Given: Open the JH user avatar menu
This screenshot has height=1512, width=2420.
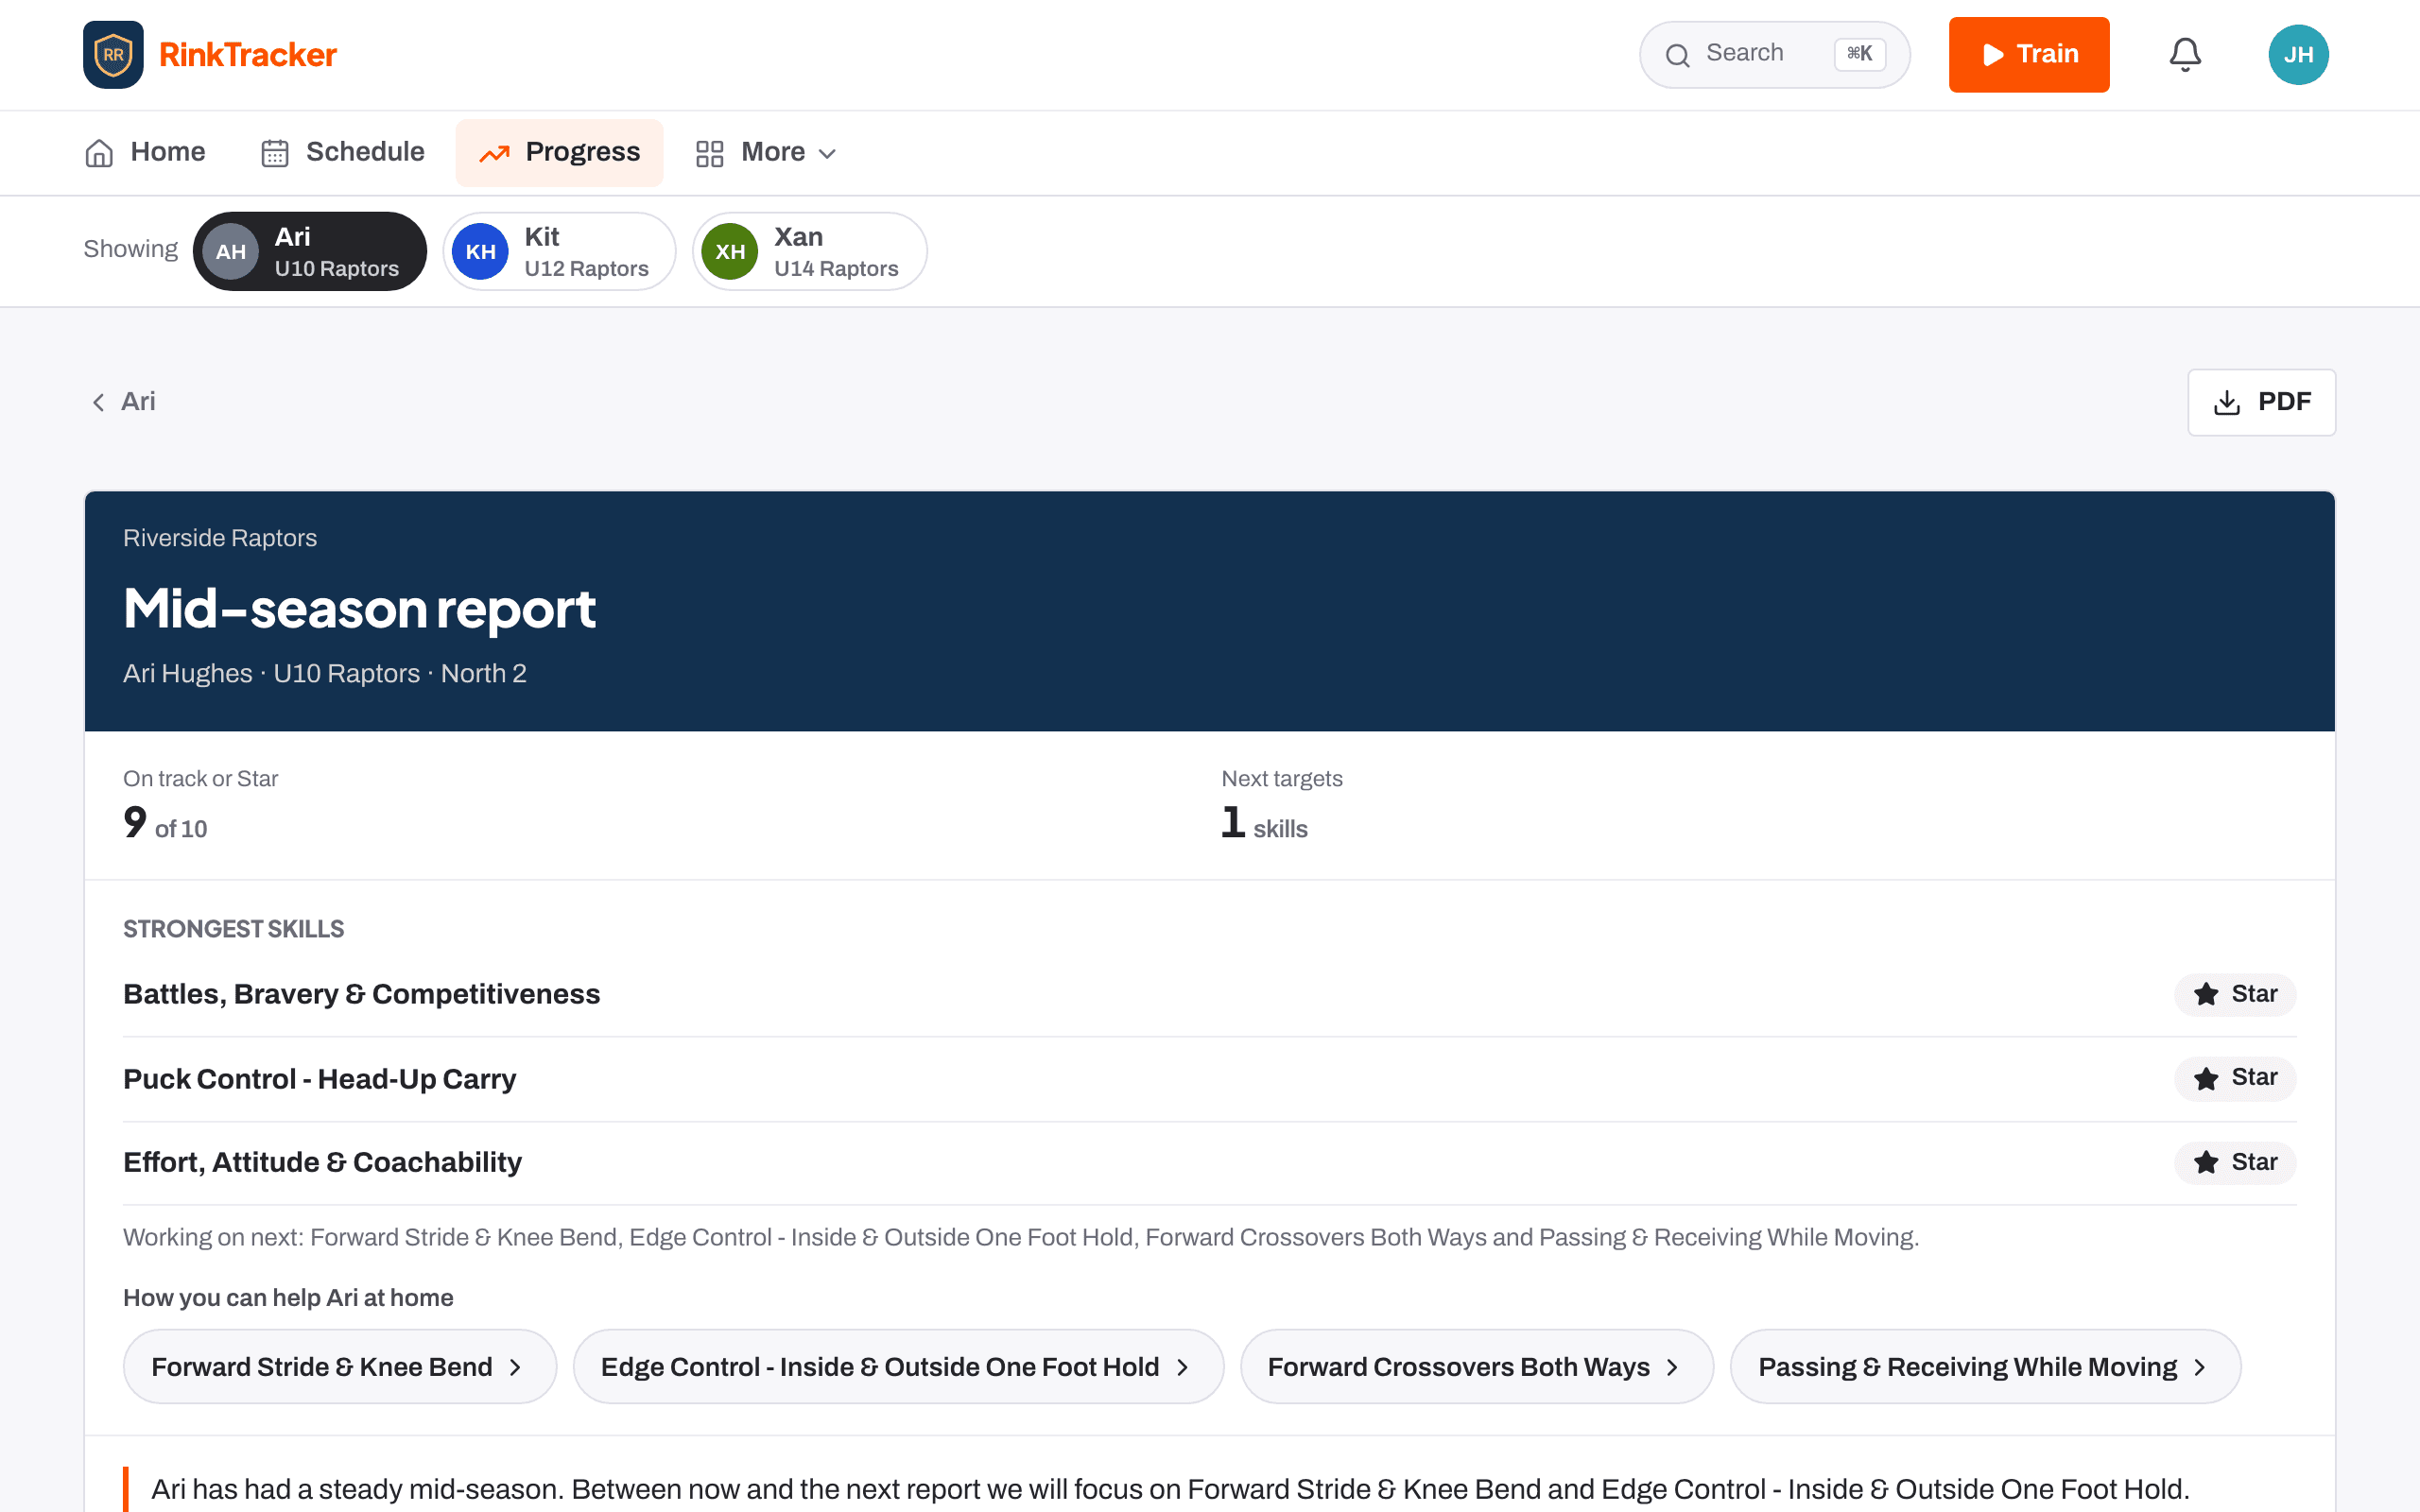Looking at the screenshot, I should pos(2298,54).
